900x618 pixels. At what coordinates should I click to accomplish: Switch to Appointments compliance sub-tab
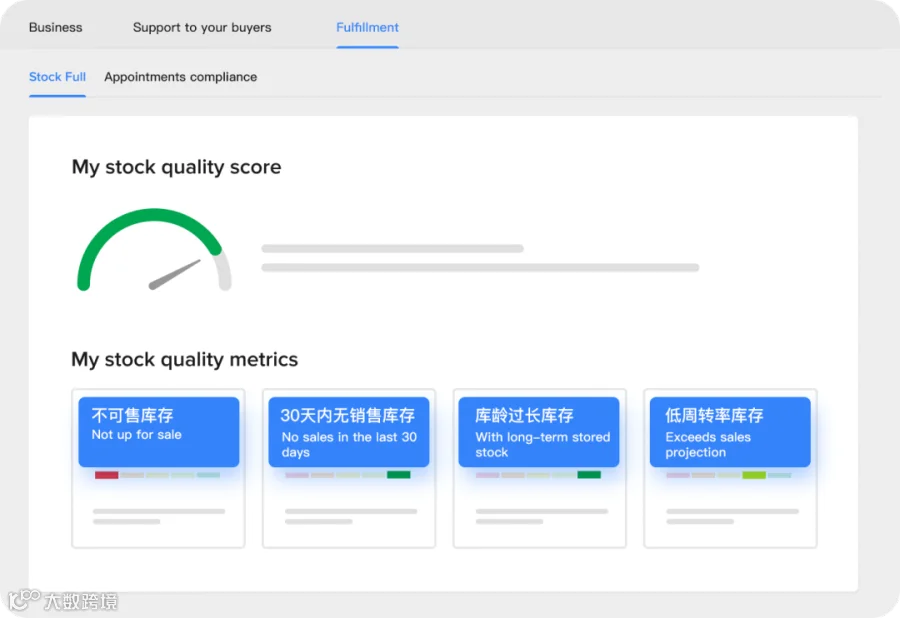[x=181, y=77]
